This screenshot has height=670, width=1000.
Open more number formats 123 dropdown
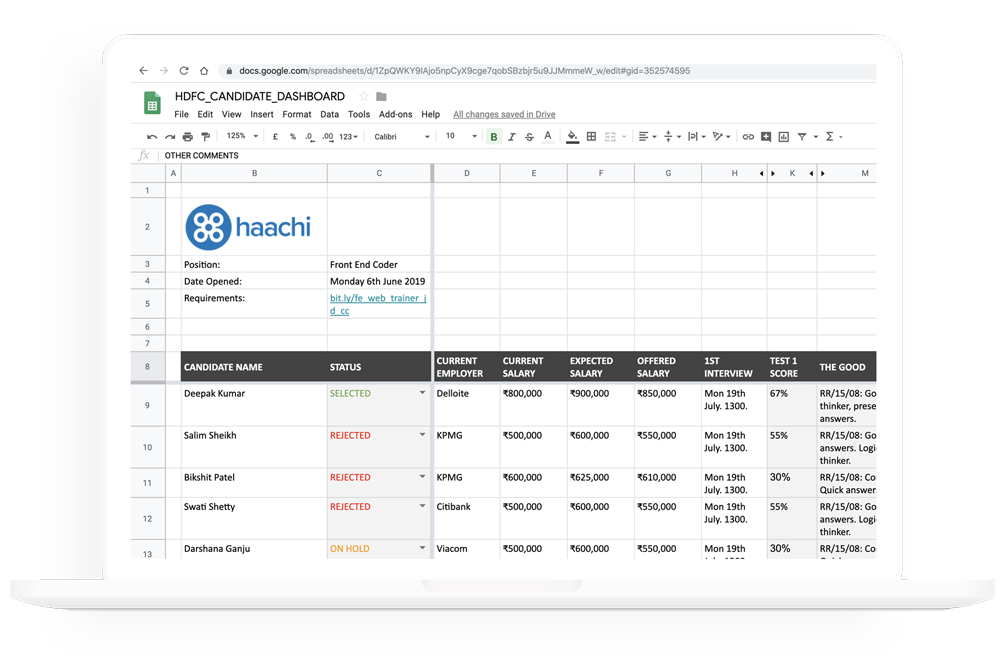click(348, 136)
